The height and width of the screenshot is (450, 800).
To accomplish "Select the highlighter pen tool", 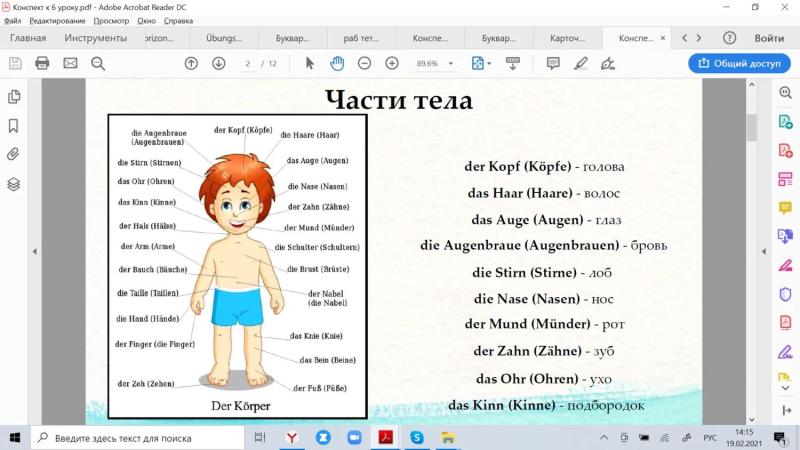I will pyautogui.click(x=581, y=63).
